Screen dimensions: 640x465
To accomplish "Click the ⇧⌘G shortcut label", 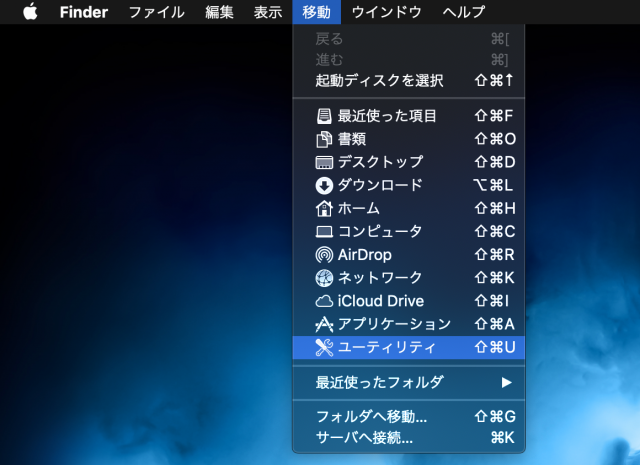I will [x=495, y=417].
